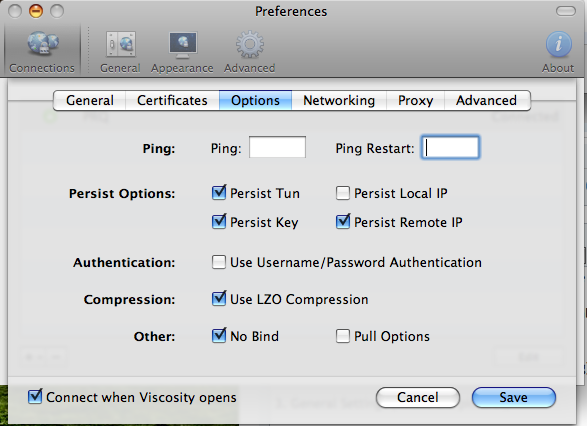The image size is (587, 426).
Task: Open the Connections preferences pane
Action: point(42,51)
